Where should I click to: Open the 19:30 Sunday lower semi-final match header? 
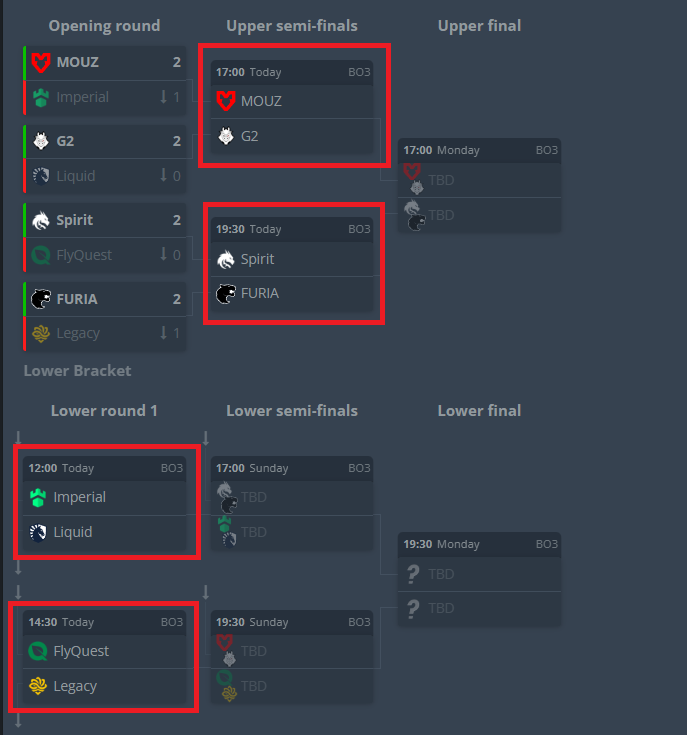pyautogui.click(x=292, y=622)
